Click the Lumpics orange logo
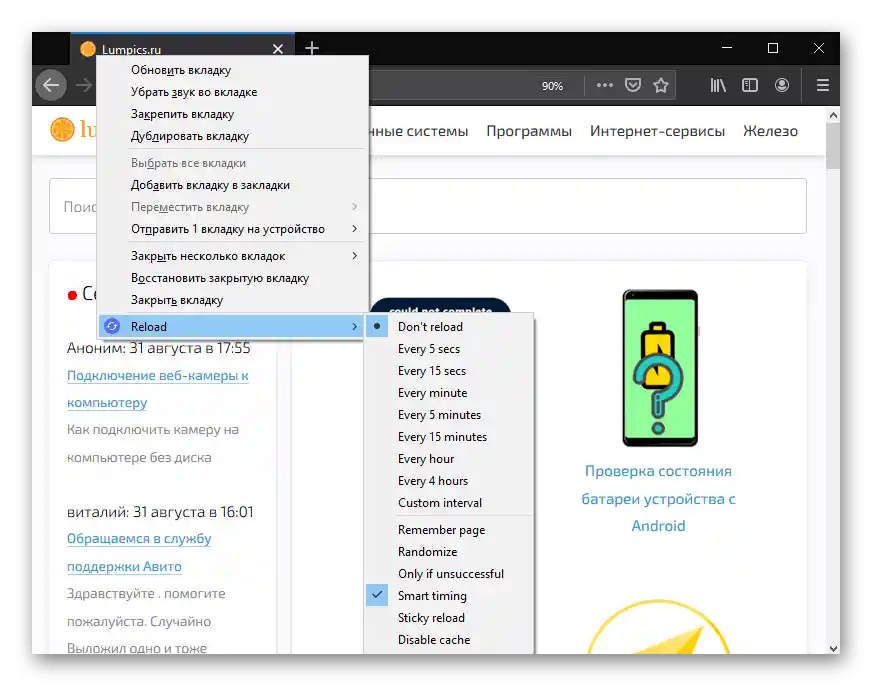872x686 pixels. click(x=62, y=130)
